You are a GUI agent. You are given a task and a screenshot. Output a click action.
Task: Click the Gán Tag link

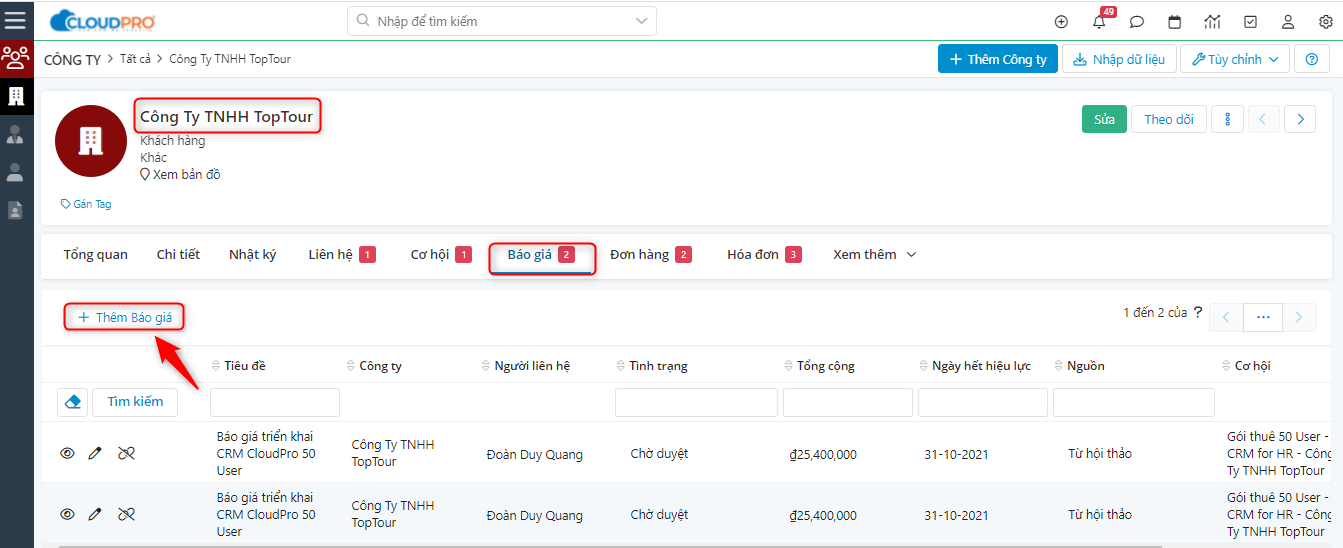pyautogui.click(x=86, y=204)
